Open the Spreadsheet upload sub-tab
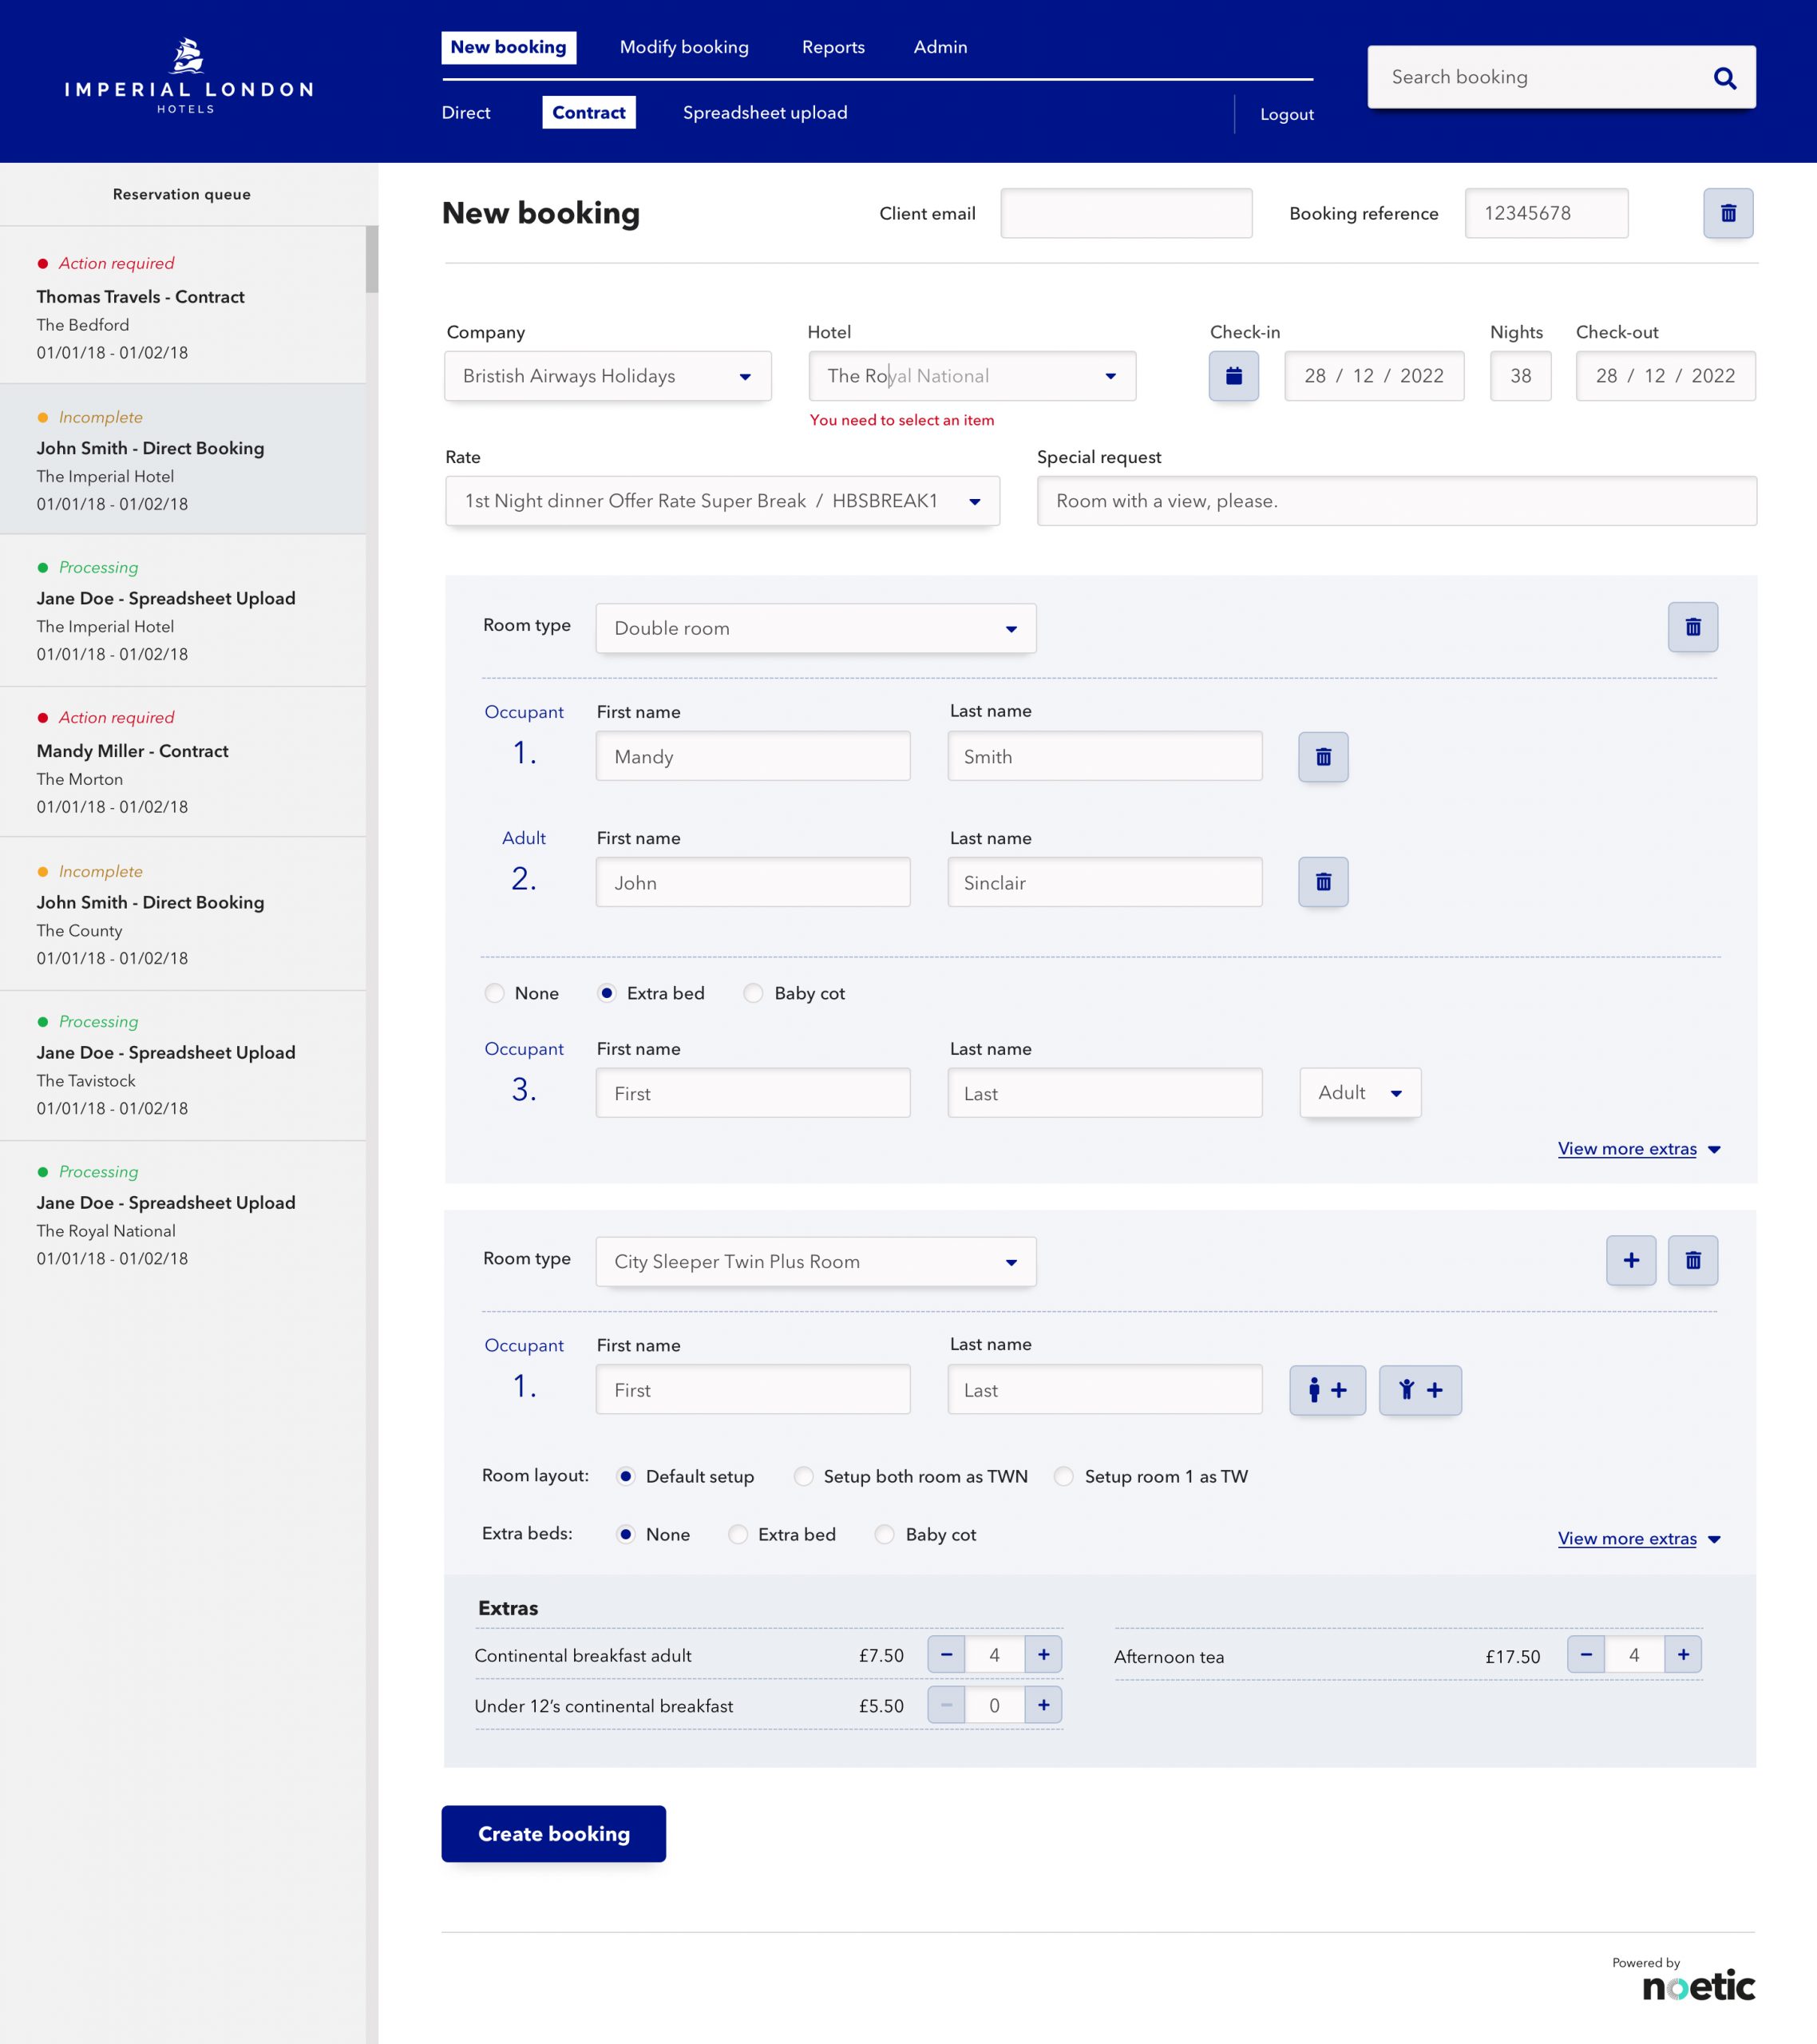Image resolution: width=1817 pixels, height=2044 pixels. point(764,113)
